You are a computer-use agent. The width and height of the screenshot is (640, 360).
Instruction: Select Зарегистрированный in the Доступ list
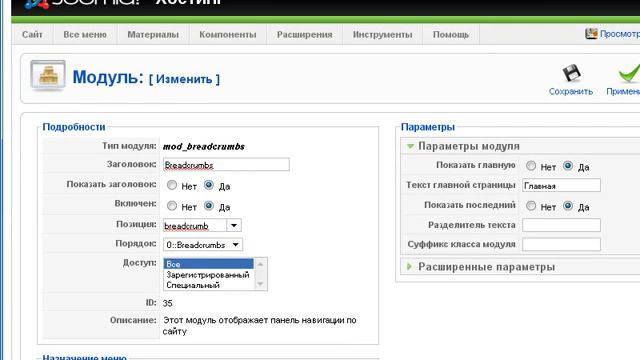(209, 275)
